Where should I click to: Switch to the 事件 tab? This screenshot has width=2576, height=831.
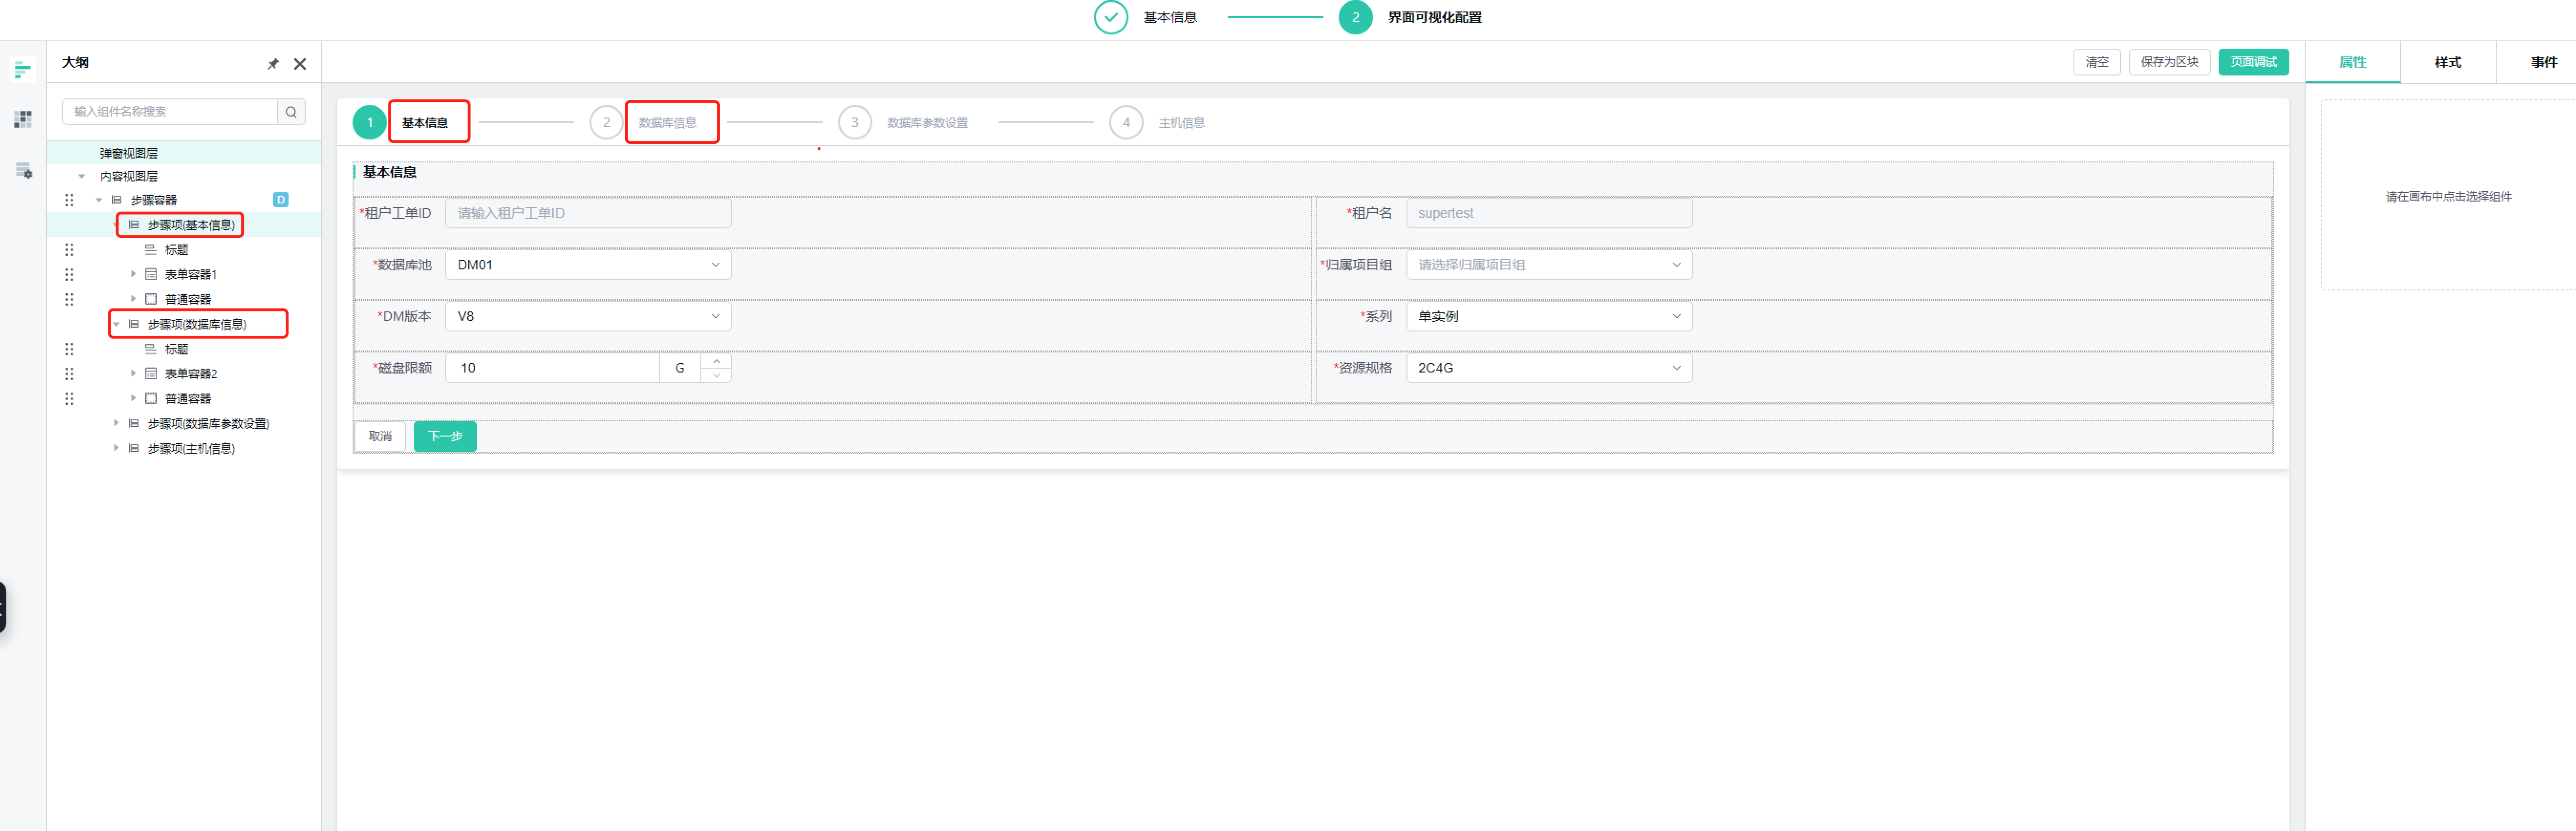pos(2543,62)
